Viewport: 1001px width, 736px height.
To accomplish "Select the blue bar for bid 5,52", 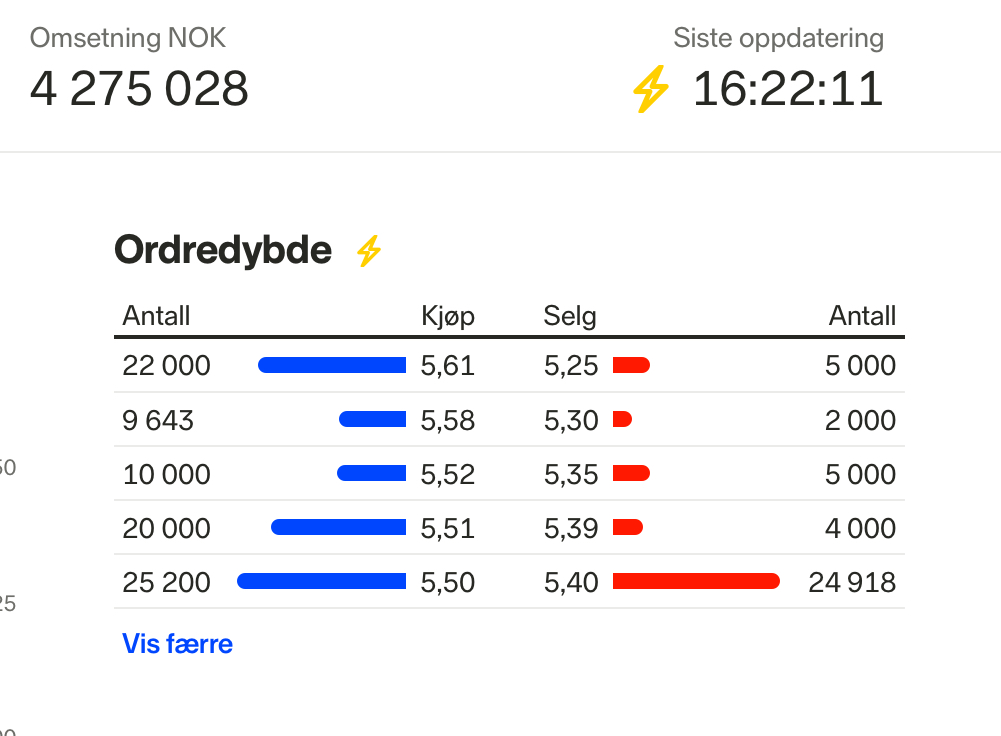I will 371,474.
